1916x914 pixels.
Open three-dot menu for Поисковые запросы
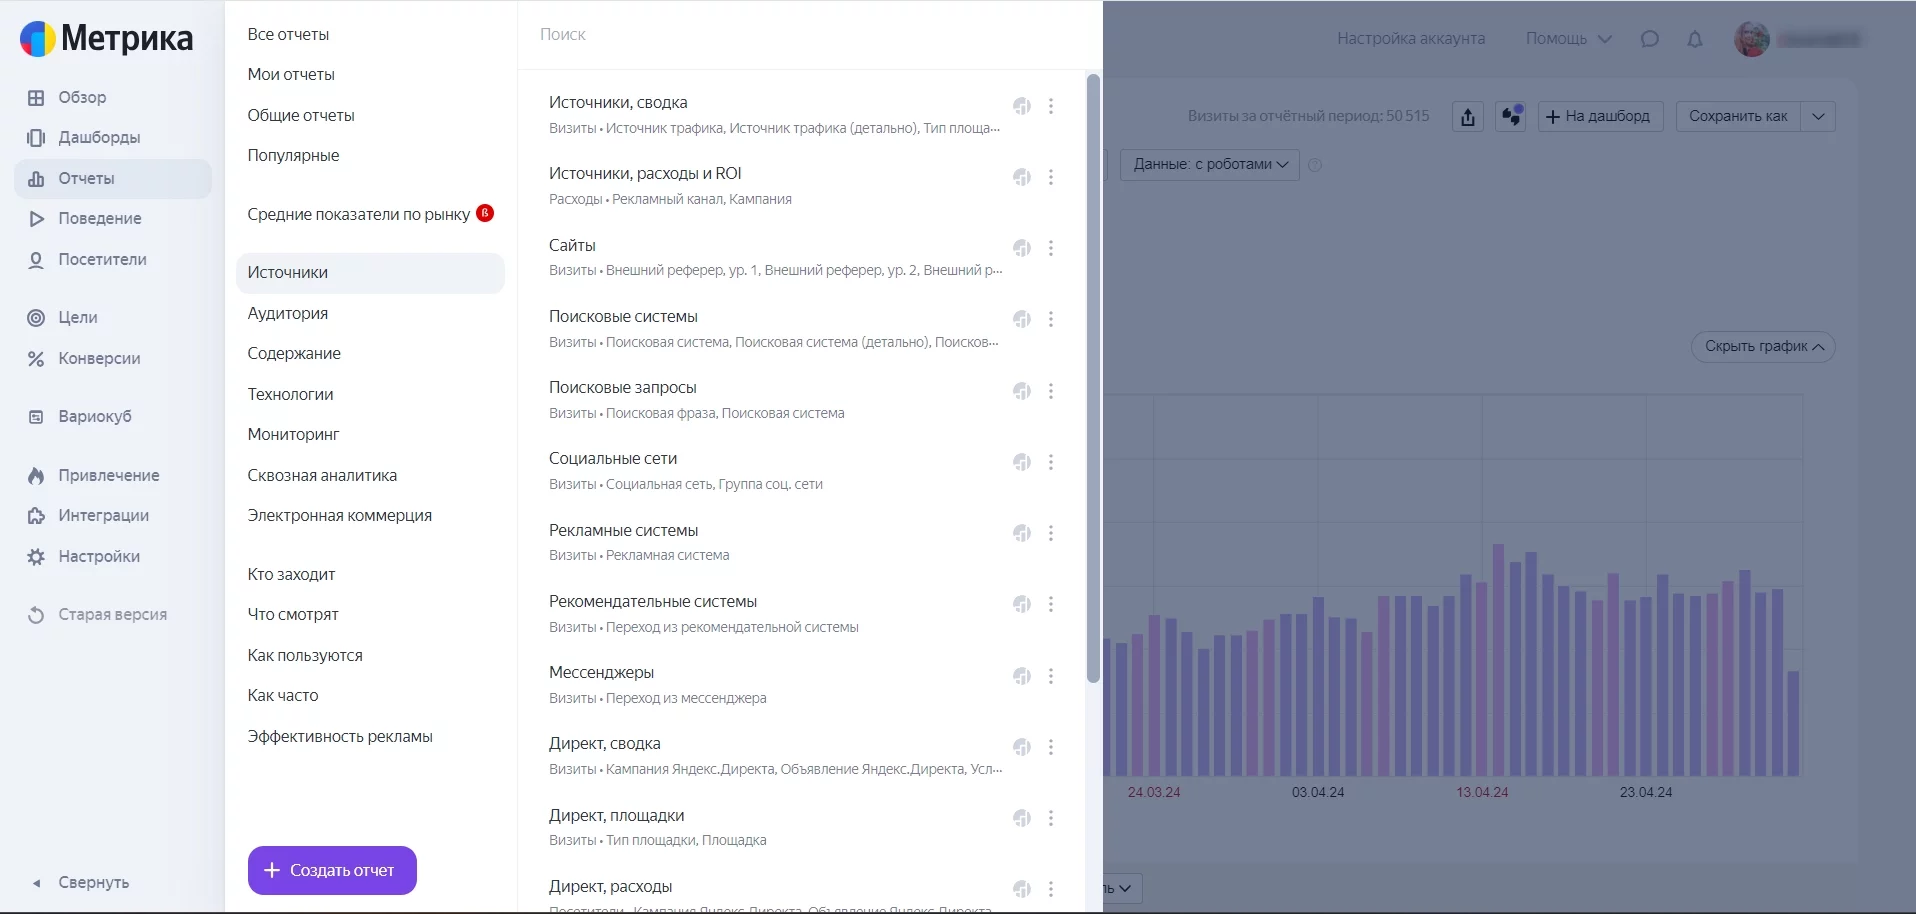coord(1050,391)
